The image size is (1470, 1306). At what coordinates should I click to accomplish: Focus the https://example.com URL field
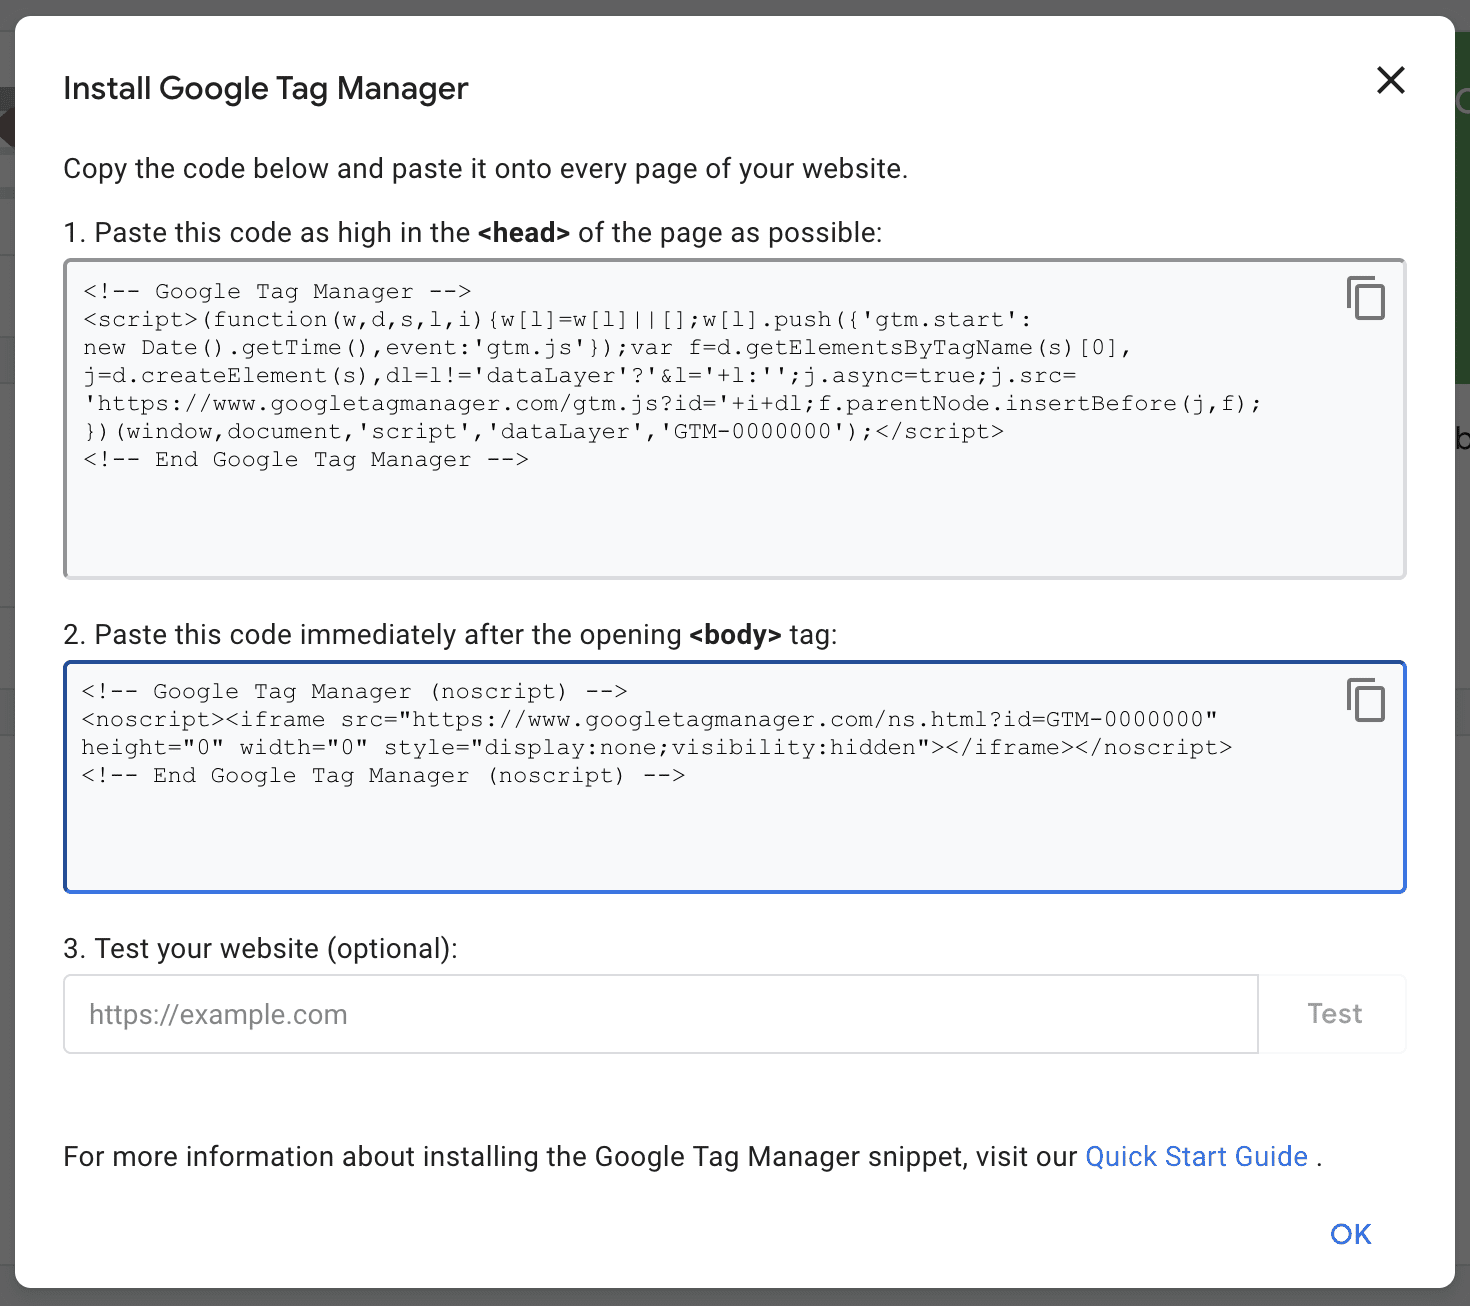661,1014
